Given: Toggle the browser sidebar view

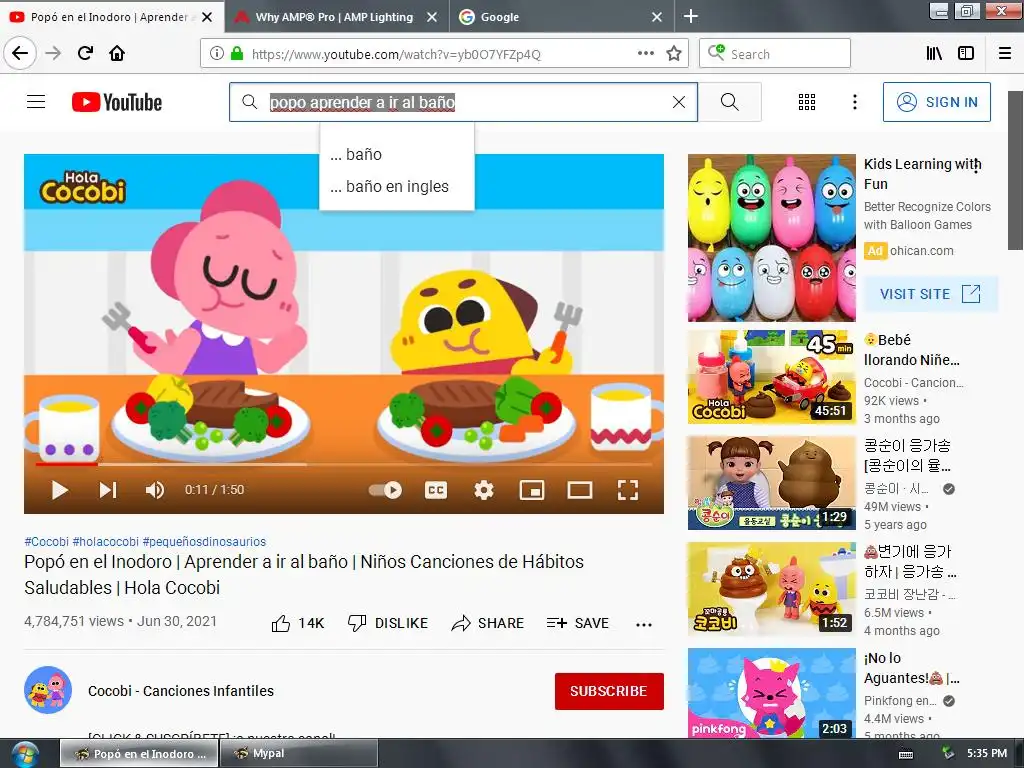Looking at the screenshot, I should pyautogui.click(x=966, y=54).
